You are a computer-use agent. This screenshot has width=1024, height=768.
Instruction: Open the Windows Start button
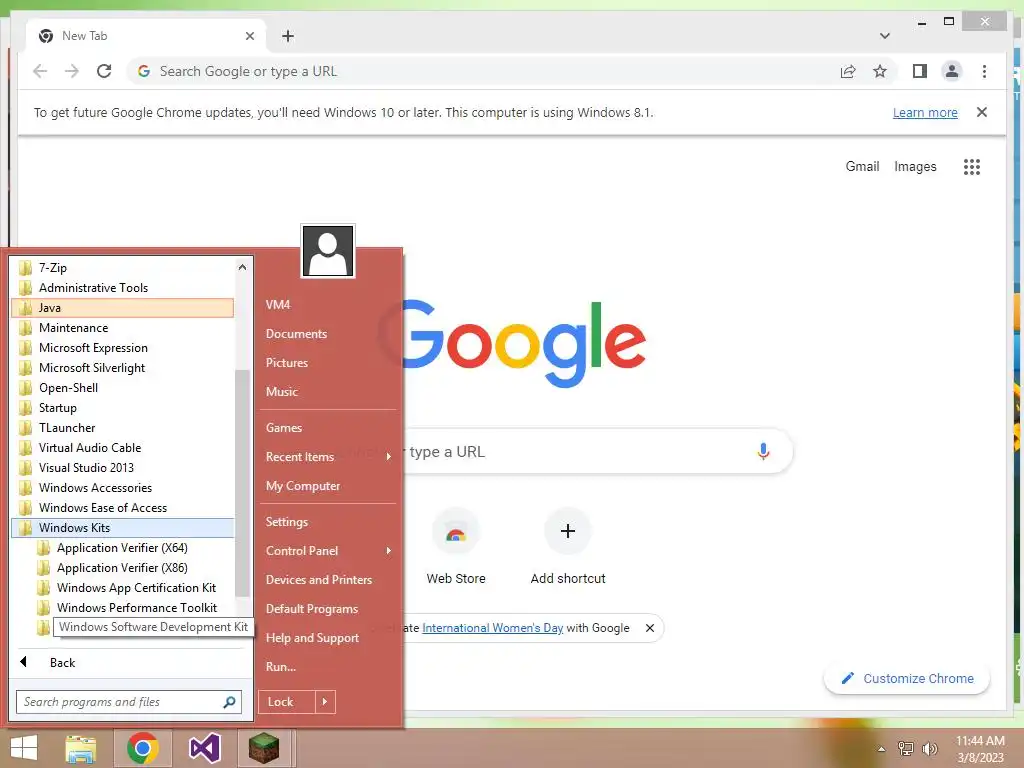(x=24, y=748)
